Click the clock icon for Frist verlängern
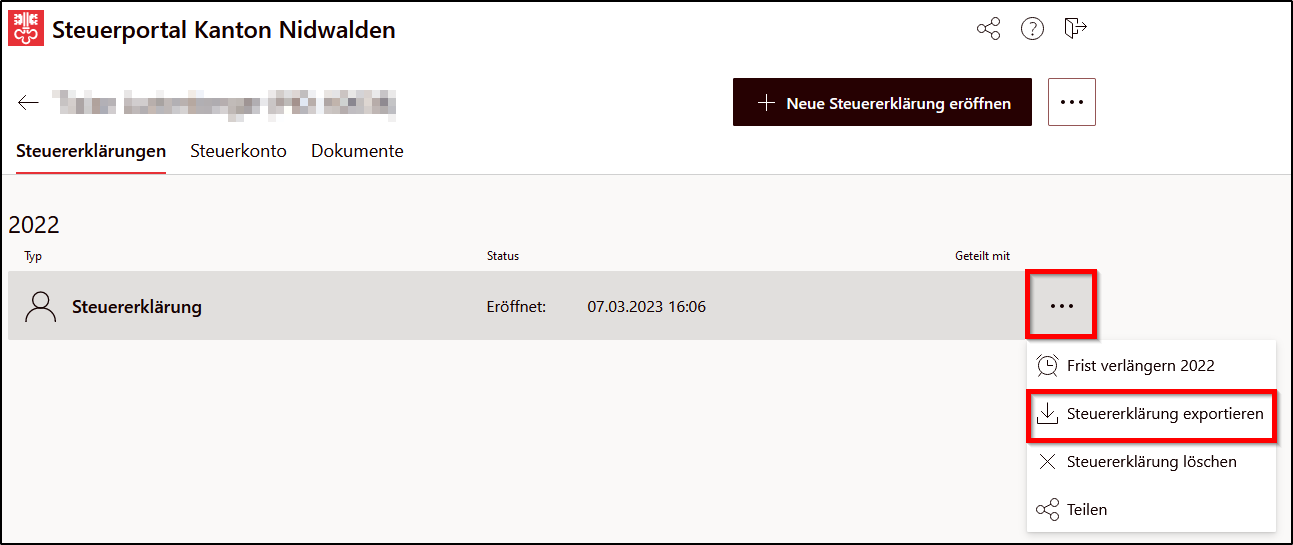1293x545 pixels. pos(1047,366)
